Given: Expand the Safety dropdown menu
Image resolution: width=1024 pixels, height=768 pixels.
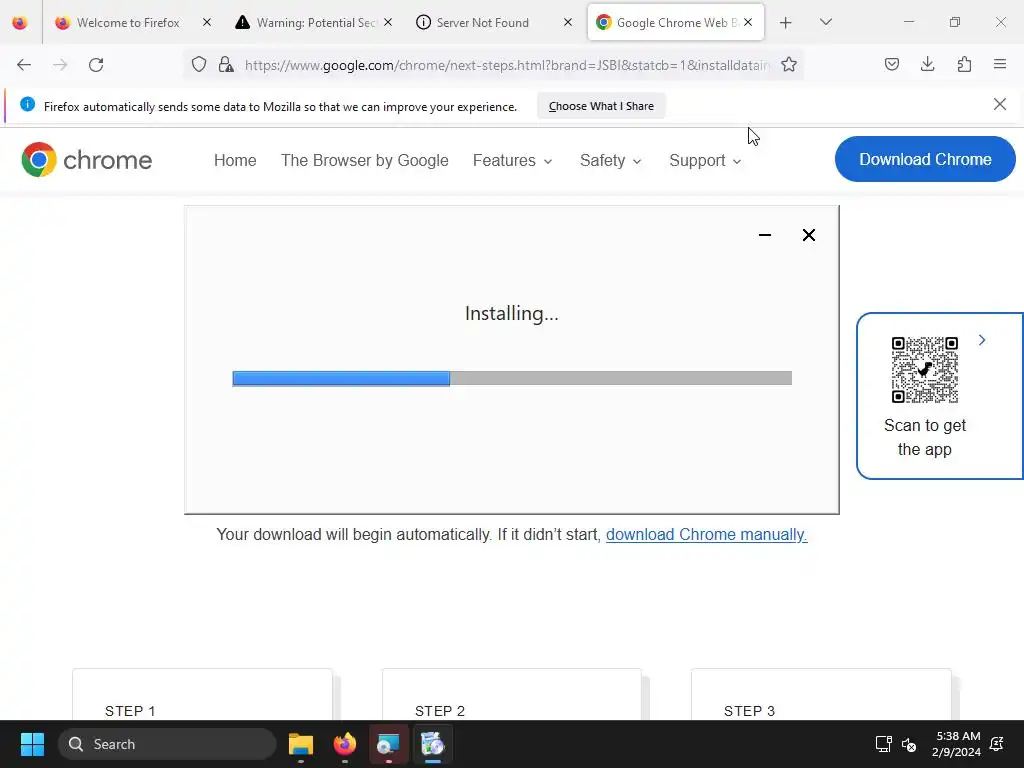Looking at the screenshot, I should 611,161.
